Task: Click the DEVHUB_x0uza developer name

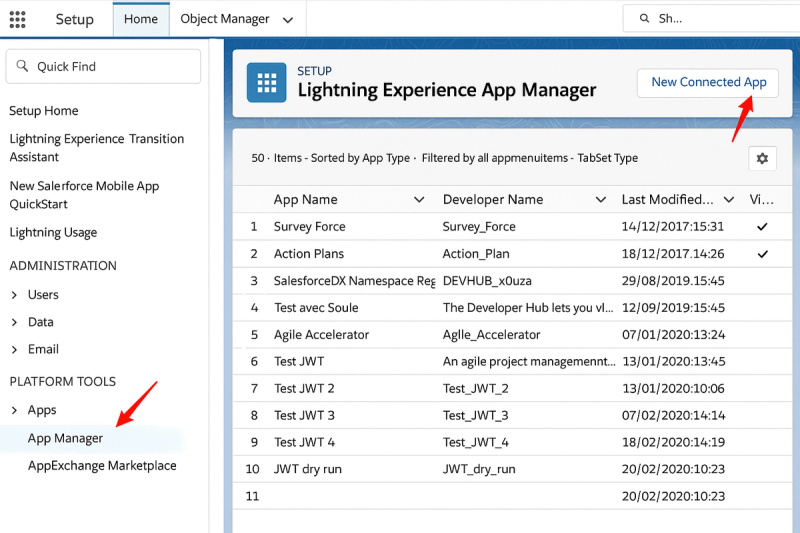Action: pos(487,281)
